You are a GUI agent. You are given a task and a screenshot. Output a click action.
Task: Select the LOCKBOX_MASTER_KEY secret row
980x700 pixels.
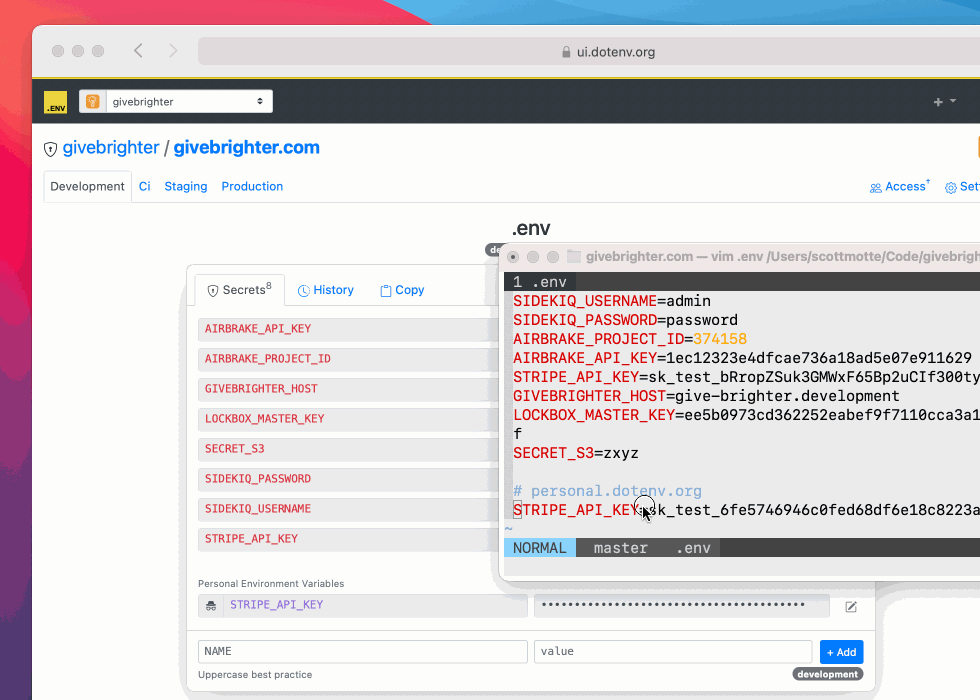coord(348,419)
